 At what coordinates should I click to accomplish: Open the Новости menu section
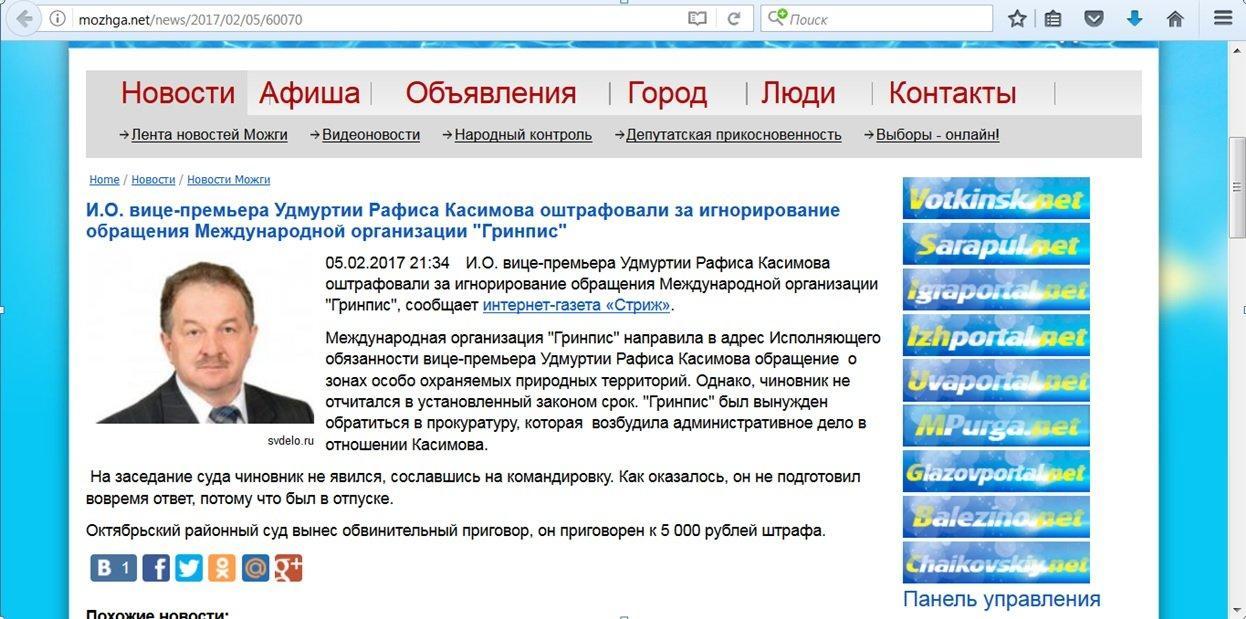(x=178, y=93)
